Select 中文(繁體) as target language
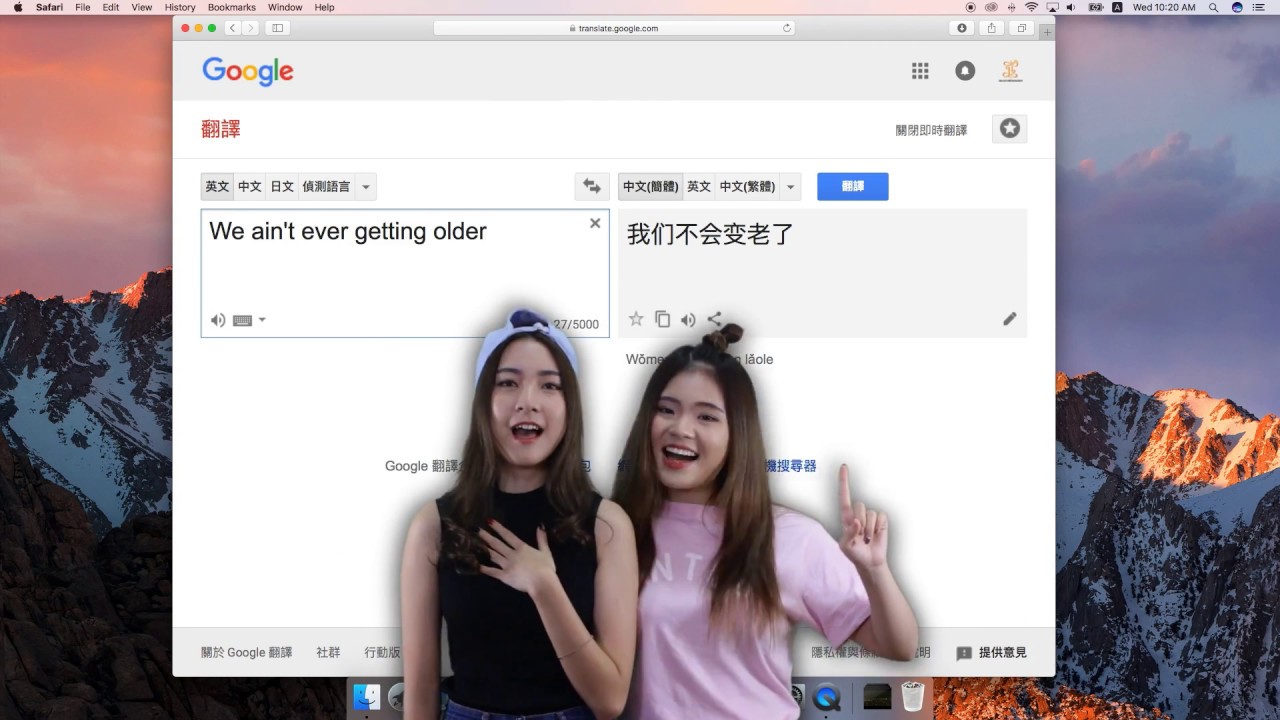 (x=747, y=186)
